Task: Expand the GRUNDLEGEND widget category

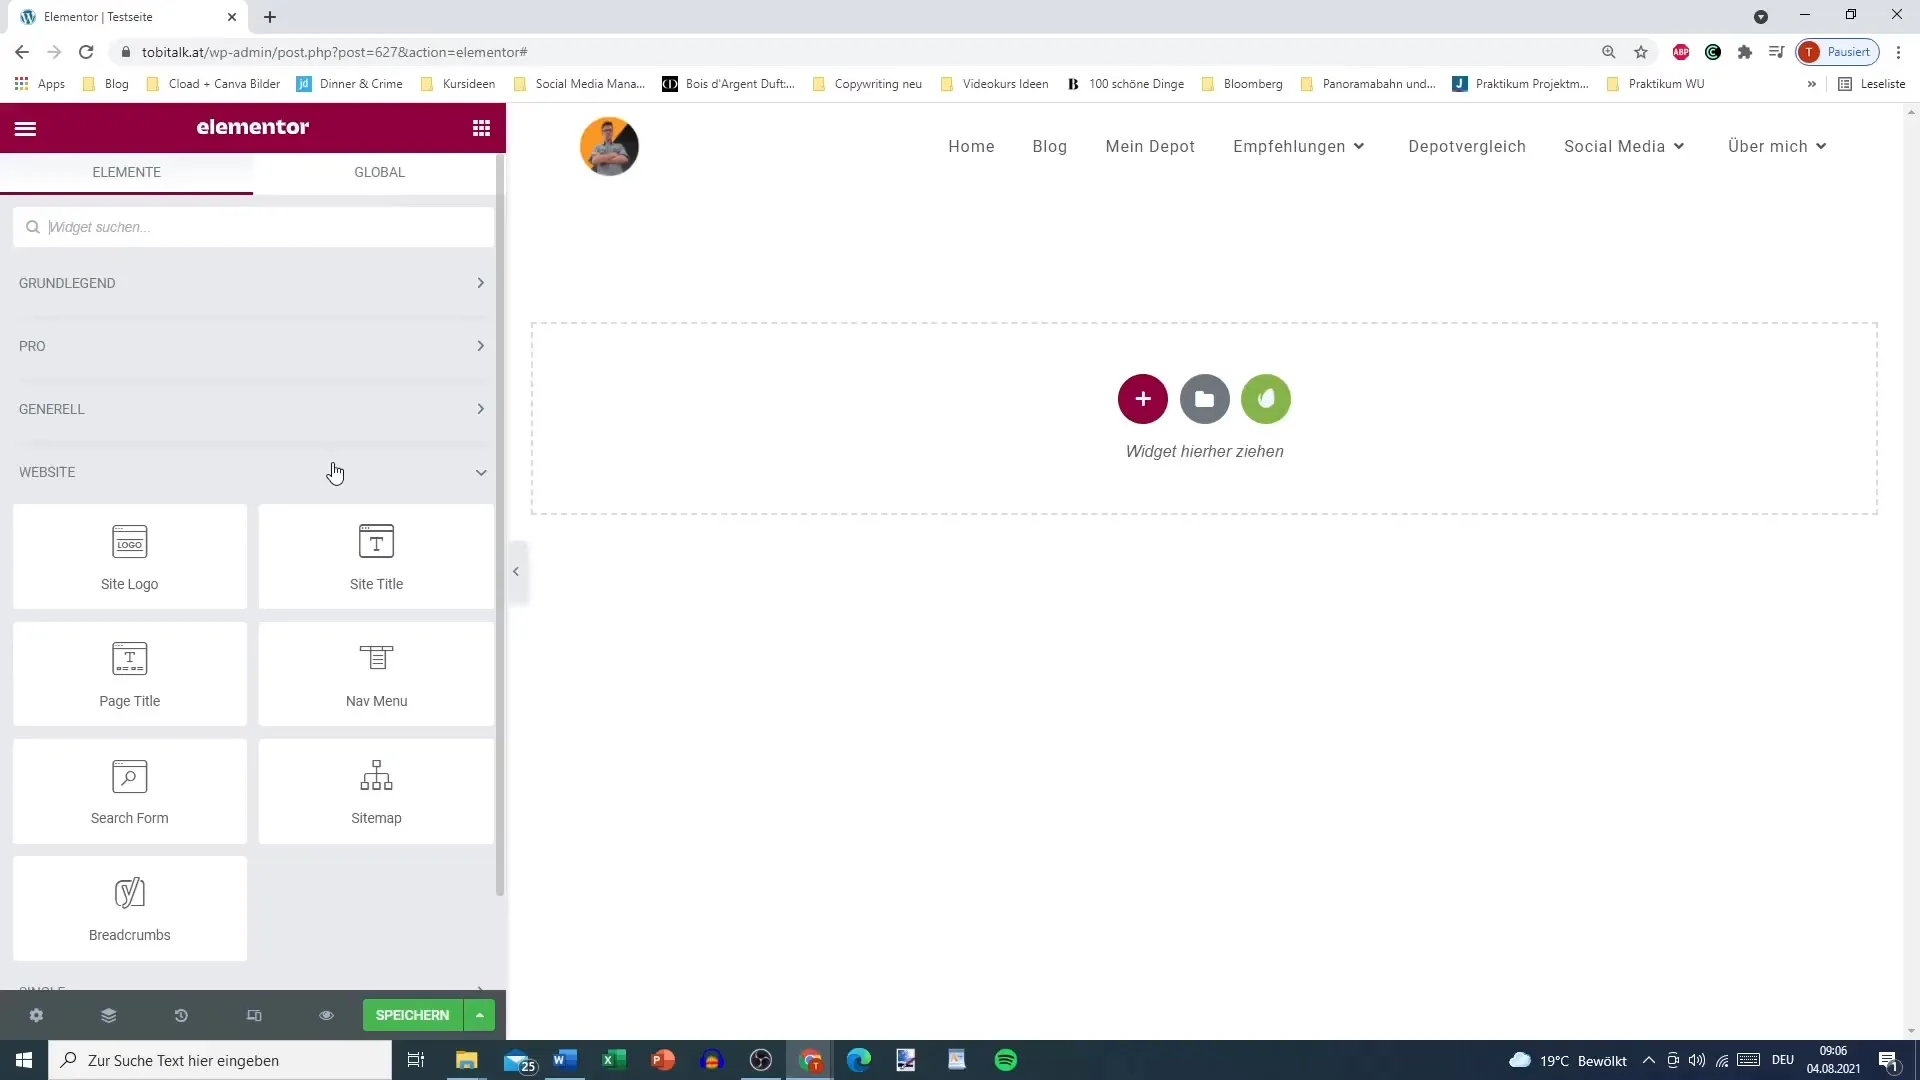Action: coord(253,283)
